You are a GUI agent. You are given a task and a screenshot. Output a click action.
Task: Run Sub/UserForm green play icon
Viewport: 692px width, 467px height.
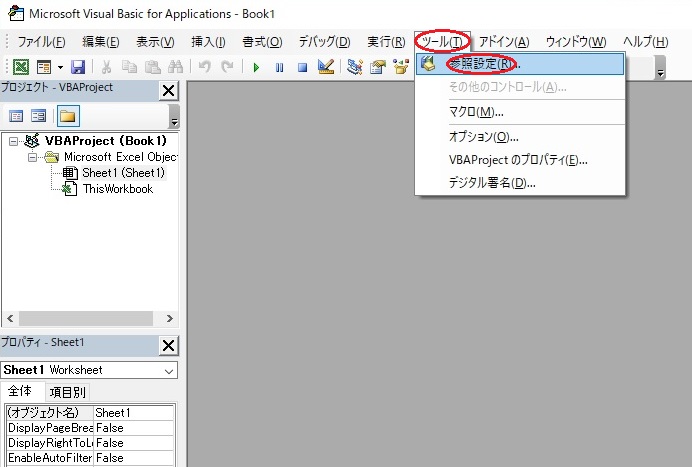[x=256, y=68]
